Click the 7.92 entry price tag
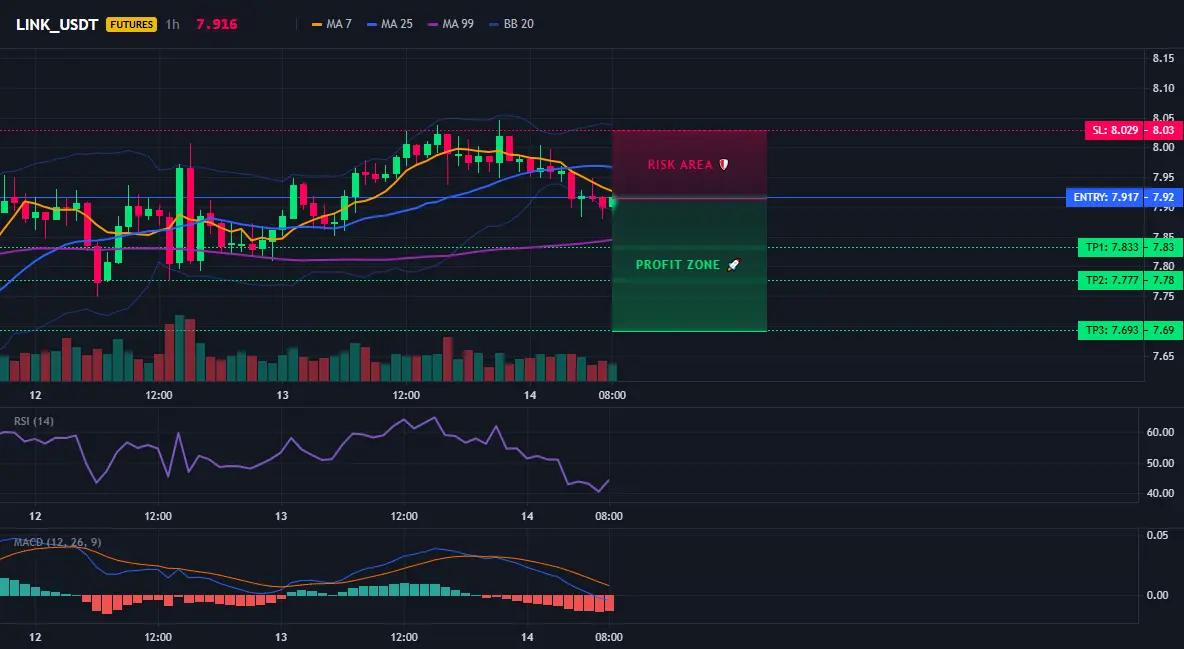 pos(1163,198)
